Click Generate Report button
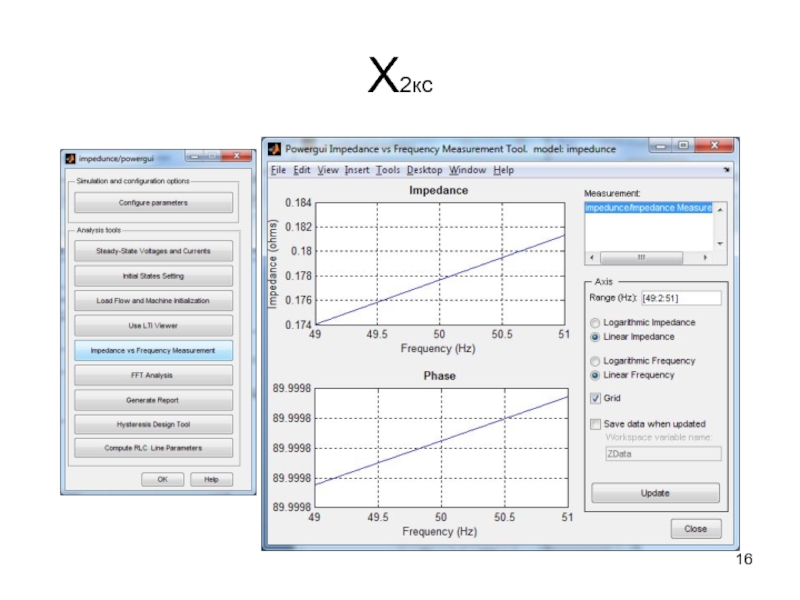 coord(154,400)
